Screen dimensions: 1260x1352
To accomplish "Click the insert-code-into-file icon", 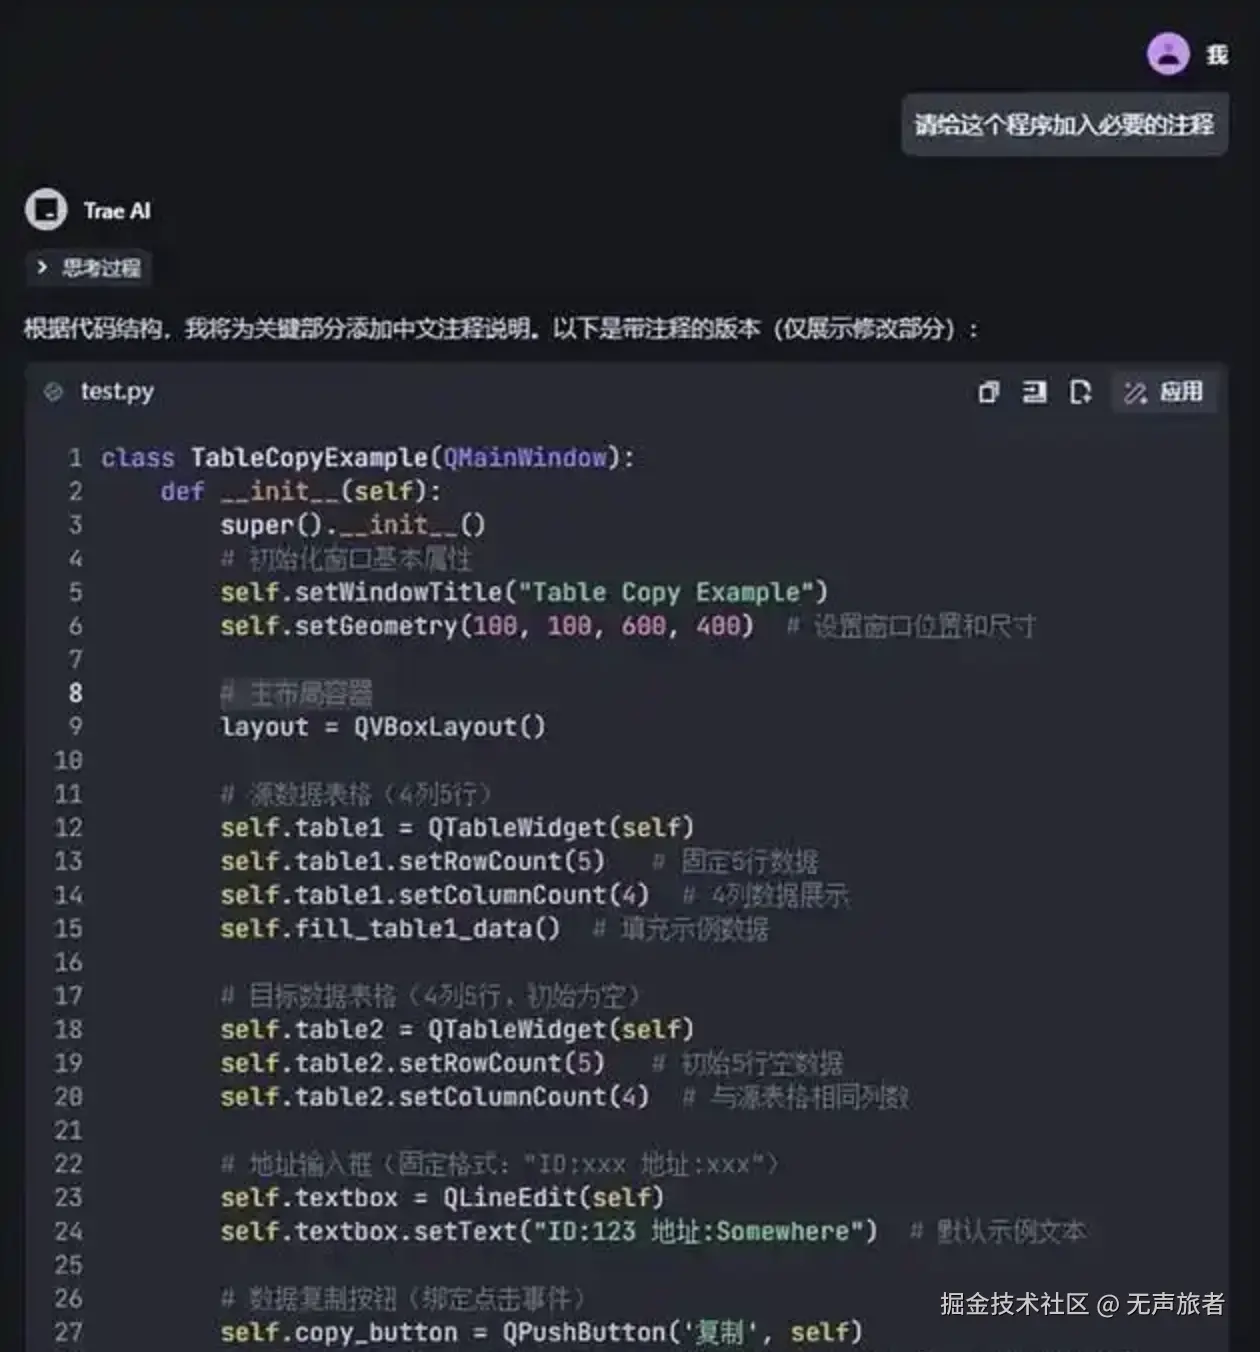I will click(1034, 393).
